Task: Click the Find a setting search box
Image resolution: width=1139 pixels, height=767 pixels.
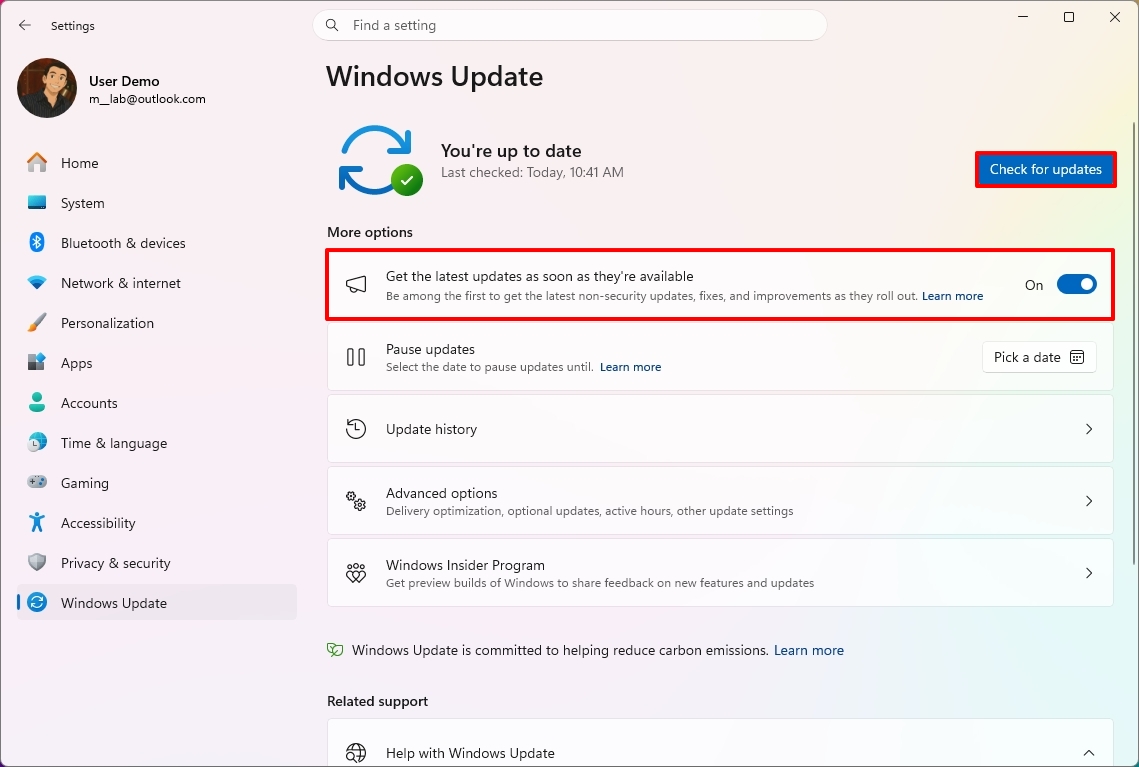Action: [570, 25]
